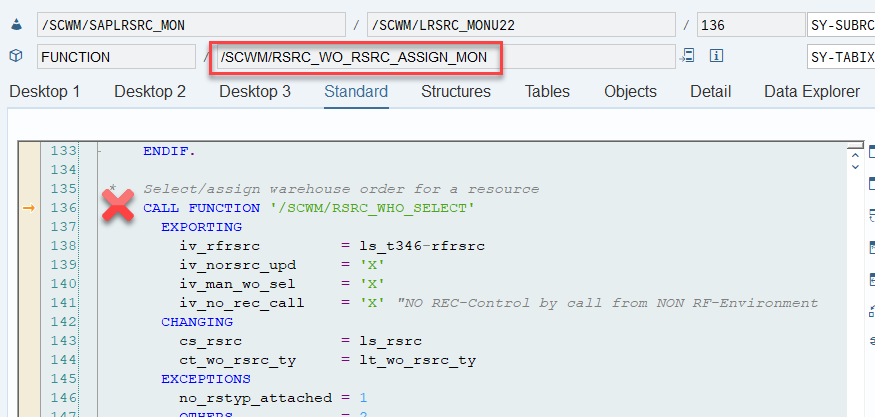The height and width of the screenshot is (417, 875).
Task: Click the variable lt_wo_rsrc_ty
Action: 417,360
